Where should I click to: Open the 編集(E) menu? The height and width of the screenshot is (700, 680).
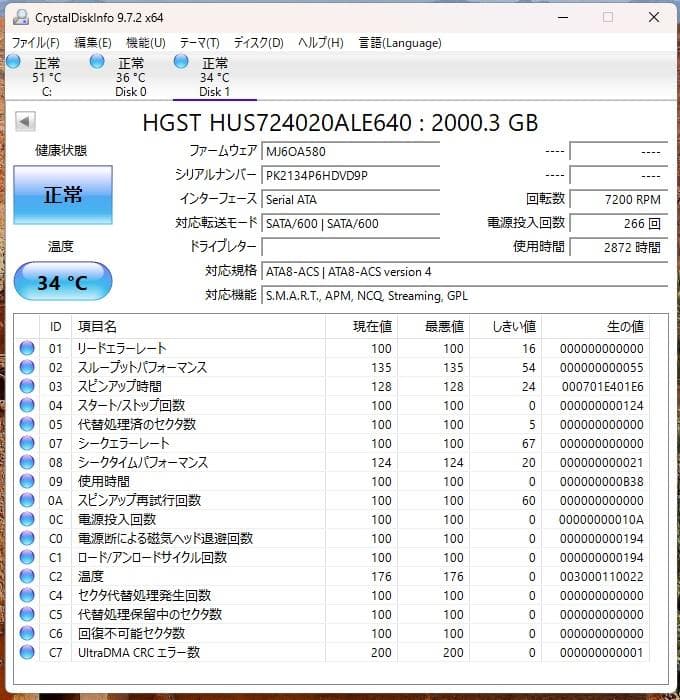pyautogui.click(x=92, y=43)
